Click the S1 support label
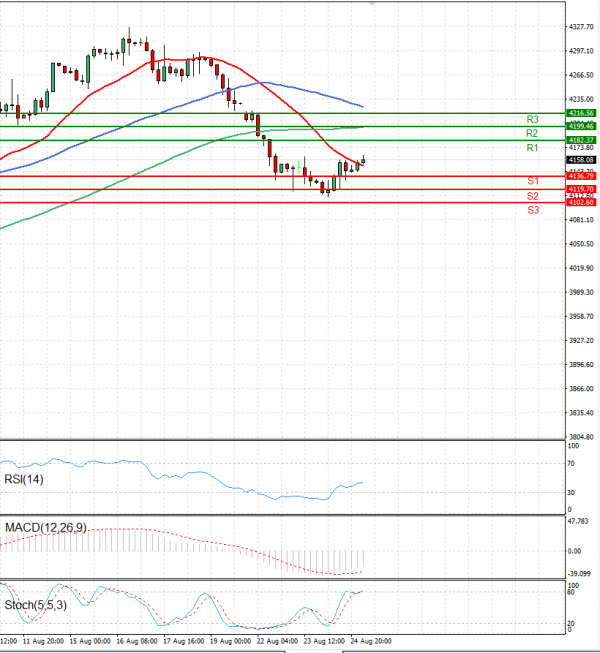The image size is (600, 653). click(533, 181)
